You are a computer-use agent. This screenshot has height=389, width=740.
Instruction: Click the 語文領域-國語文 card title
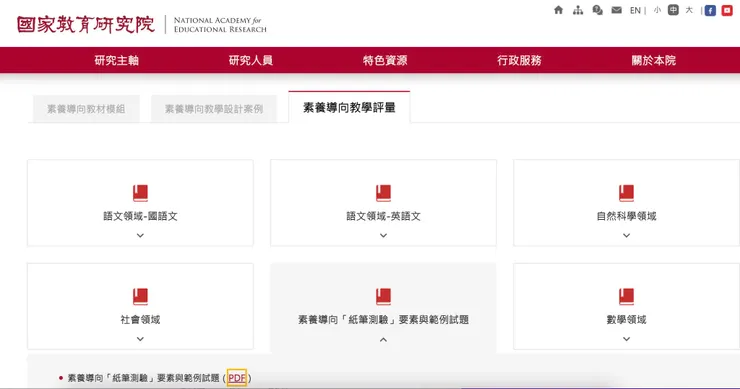[x=140, y=216]
